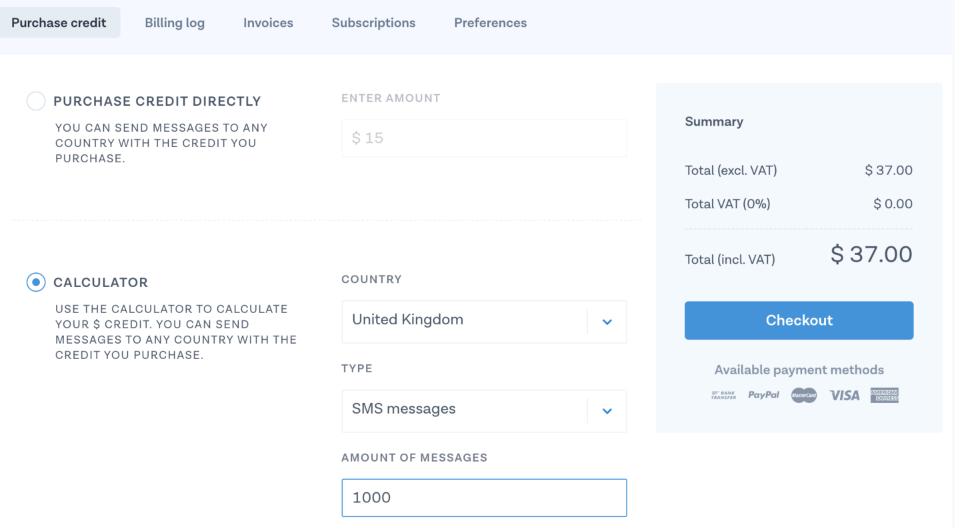Click the Purchase Credit Directly heading label
The height and width of the screenshot is (528, 955).
(157, 101)
